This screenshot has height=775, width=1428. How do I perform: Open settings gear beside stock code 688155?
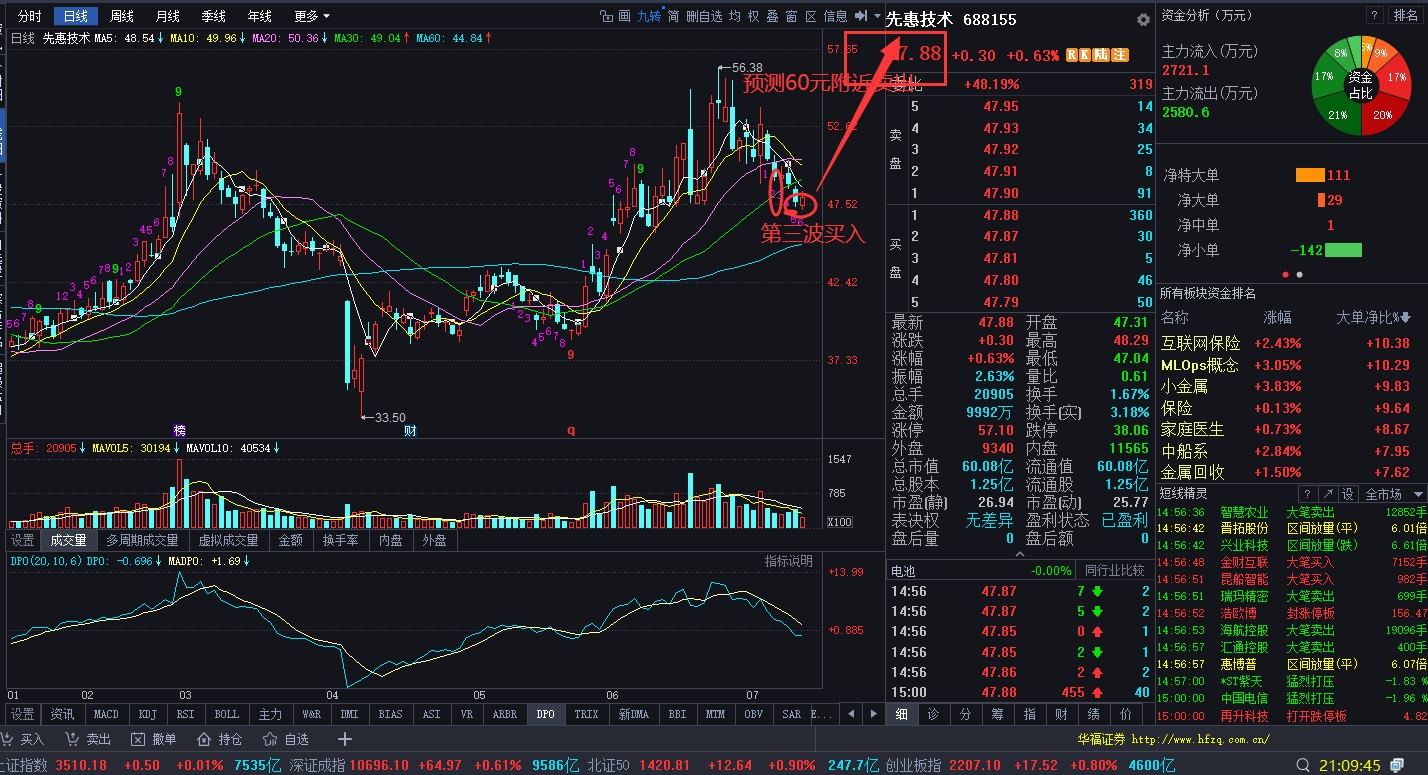(x=1143, y=19)
